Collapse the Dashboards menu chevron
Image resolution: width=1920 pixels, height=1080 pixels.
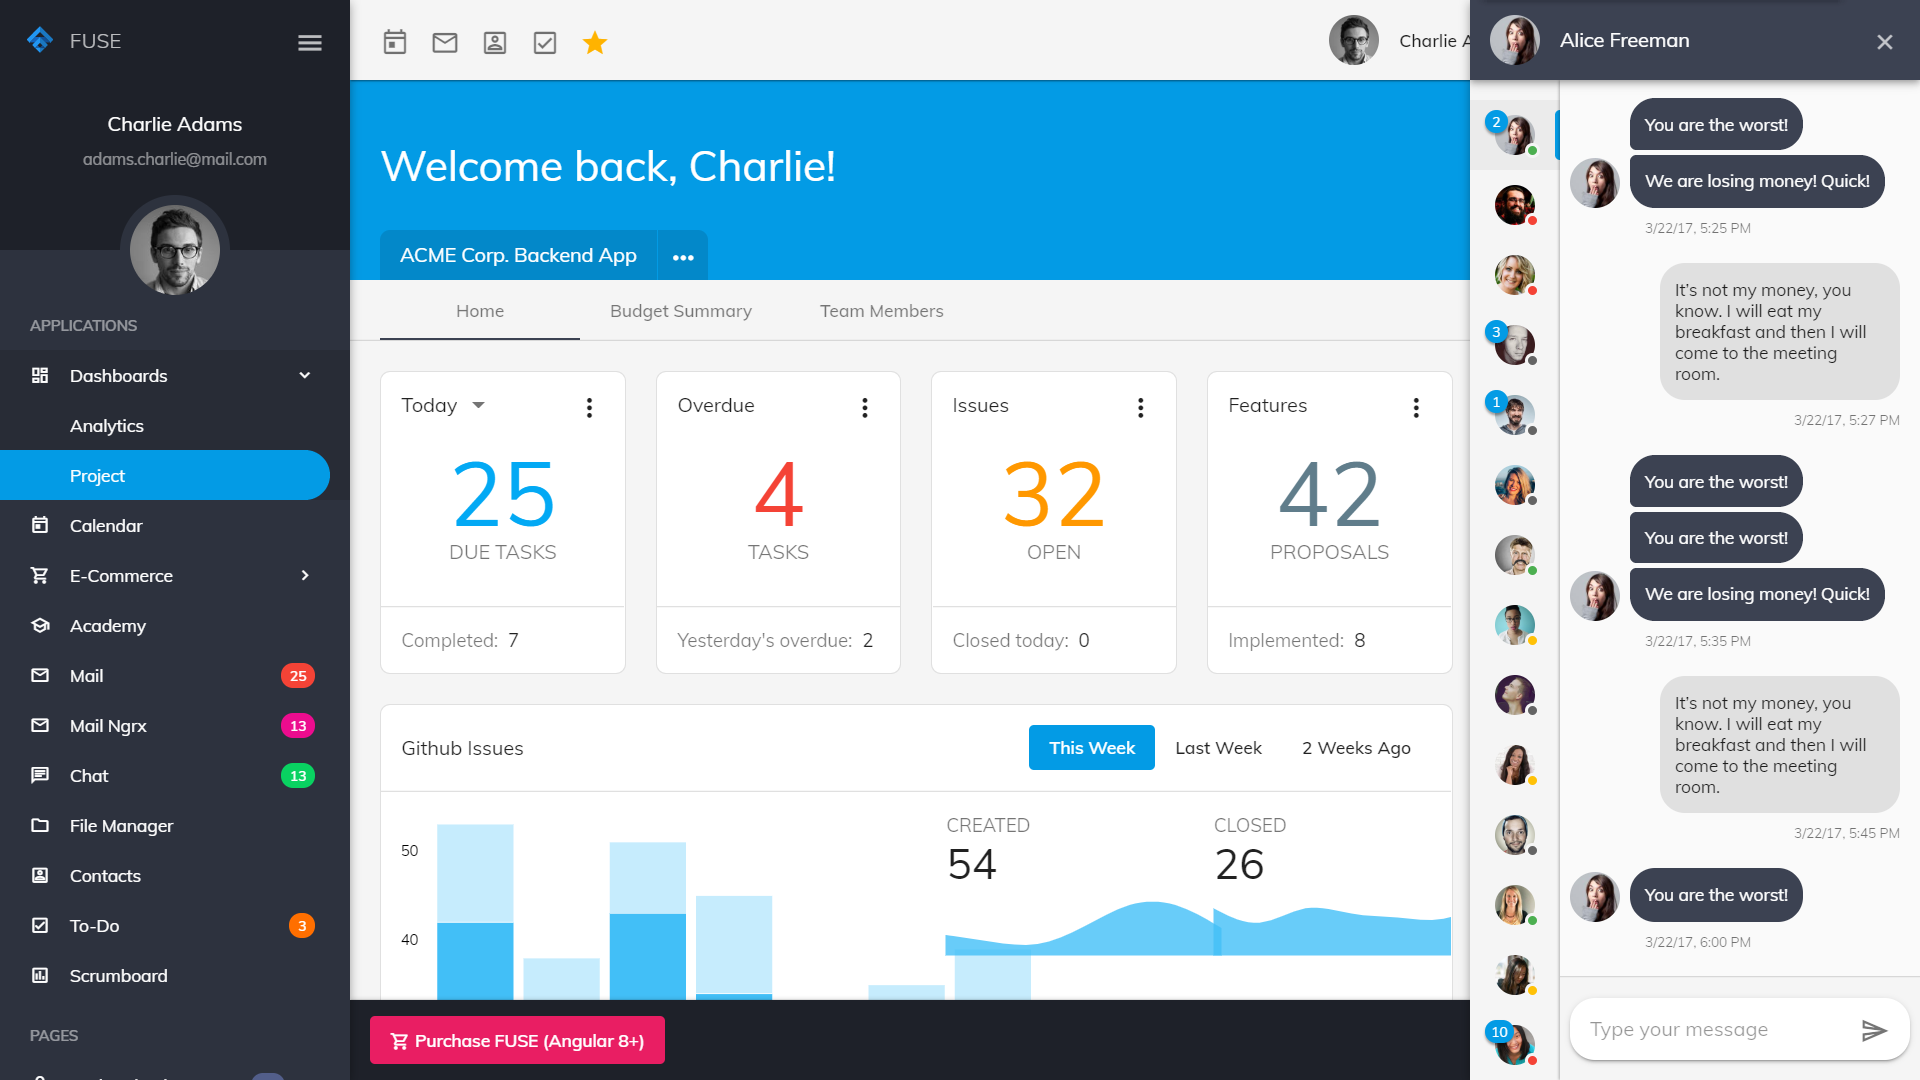pyautogui.click(x=305, y=375)
